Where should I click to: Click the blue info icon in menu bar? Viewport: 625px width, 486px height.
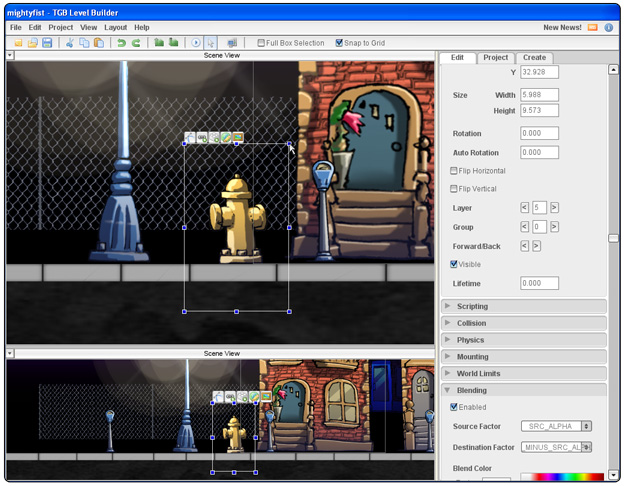tap(609, 28)
